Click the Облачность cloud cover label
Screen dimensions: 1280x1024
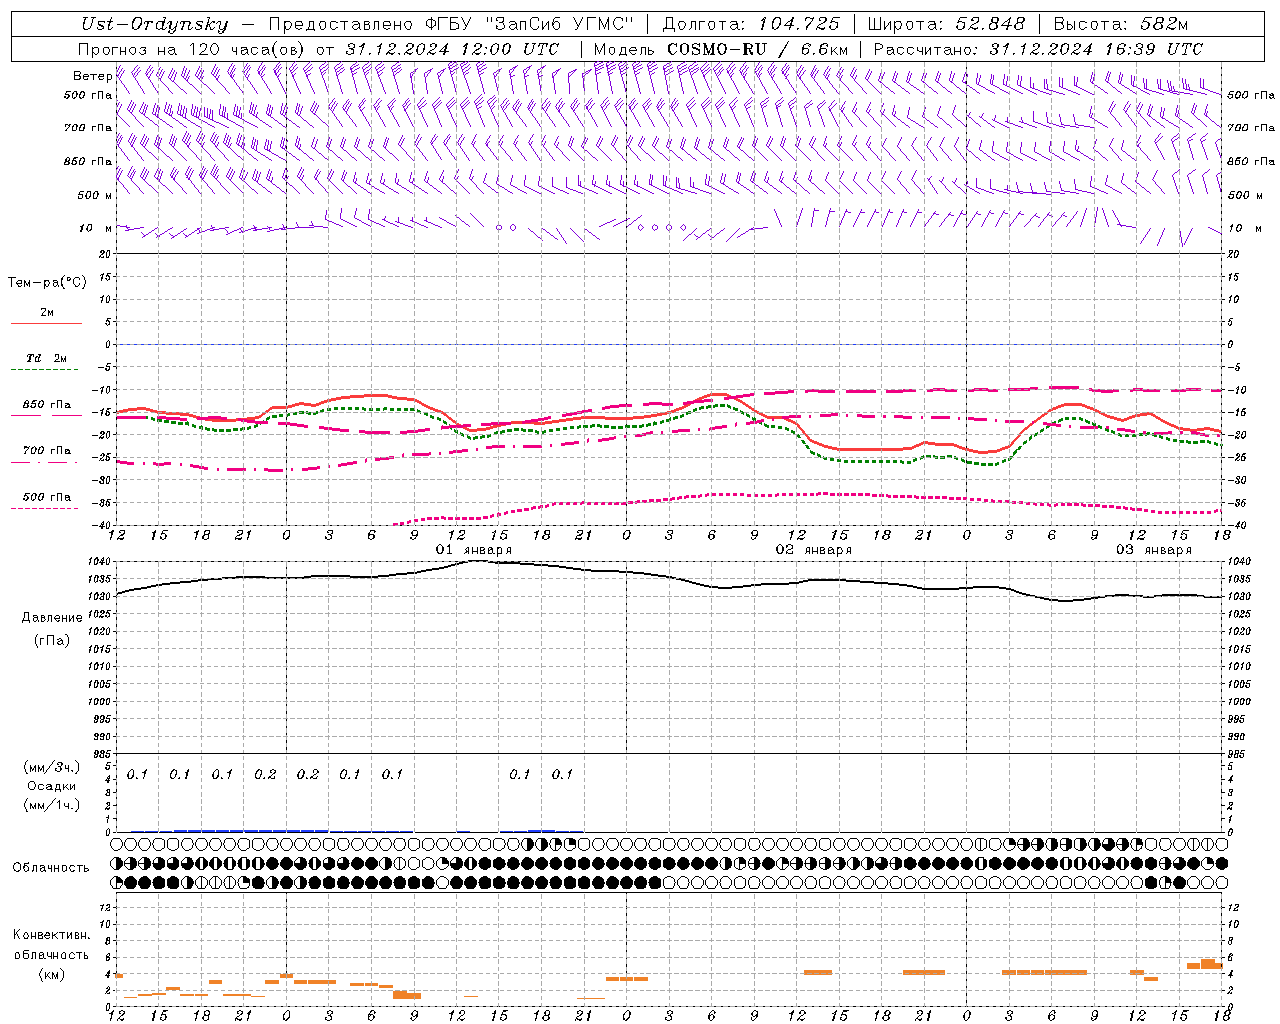click(51, 867)
